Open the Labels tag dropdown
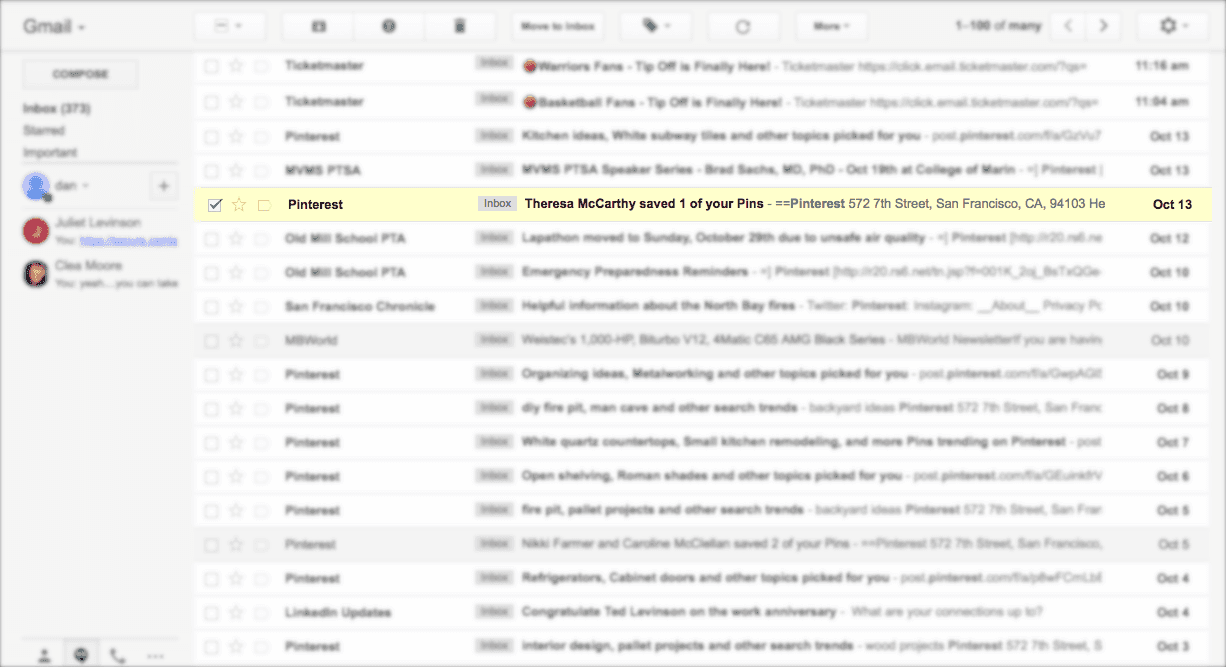Screen dimensions: 1226x667 coord(656,26)
